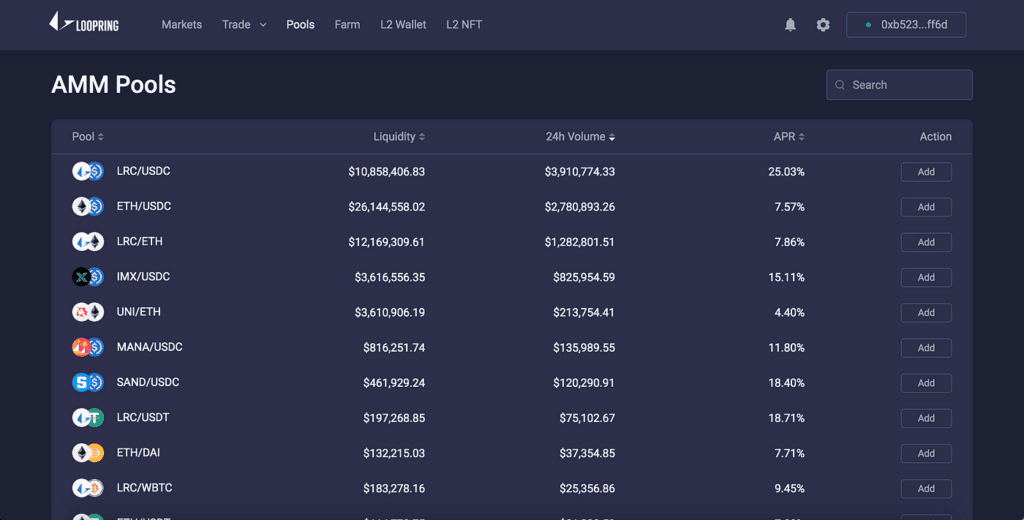
Task: Select the UNI/ETH pool name
Action: click(138, 312)
